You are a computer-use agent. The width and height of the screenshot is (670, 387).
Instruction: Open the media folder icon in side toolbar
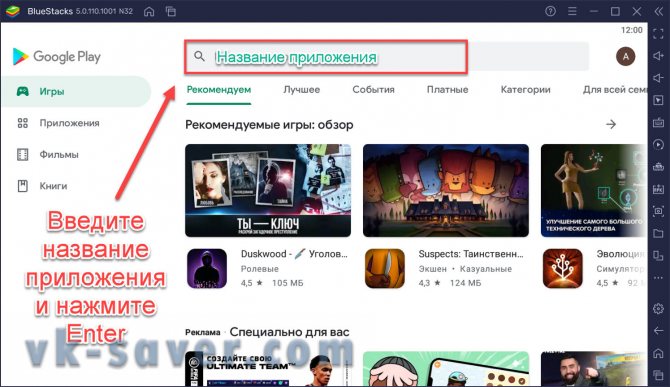pyautogui.click(x=658, y=233)
